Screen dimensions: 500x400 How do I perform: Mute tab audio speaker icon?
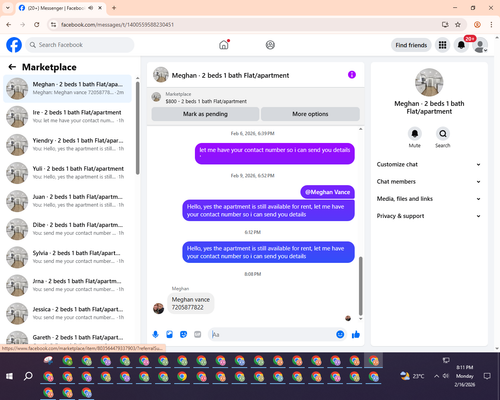pos(91,8)
